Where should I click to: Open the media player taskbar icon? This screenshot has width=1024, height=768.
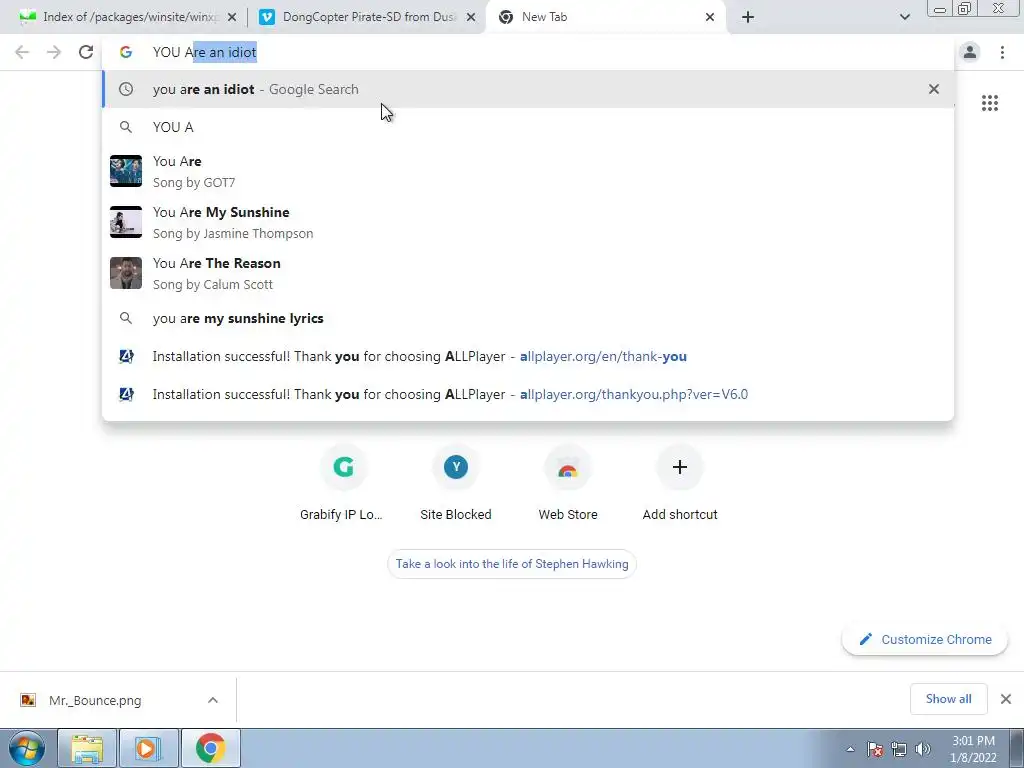click(x=148, y=748)
